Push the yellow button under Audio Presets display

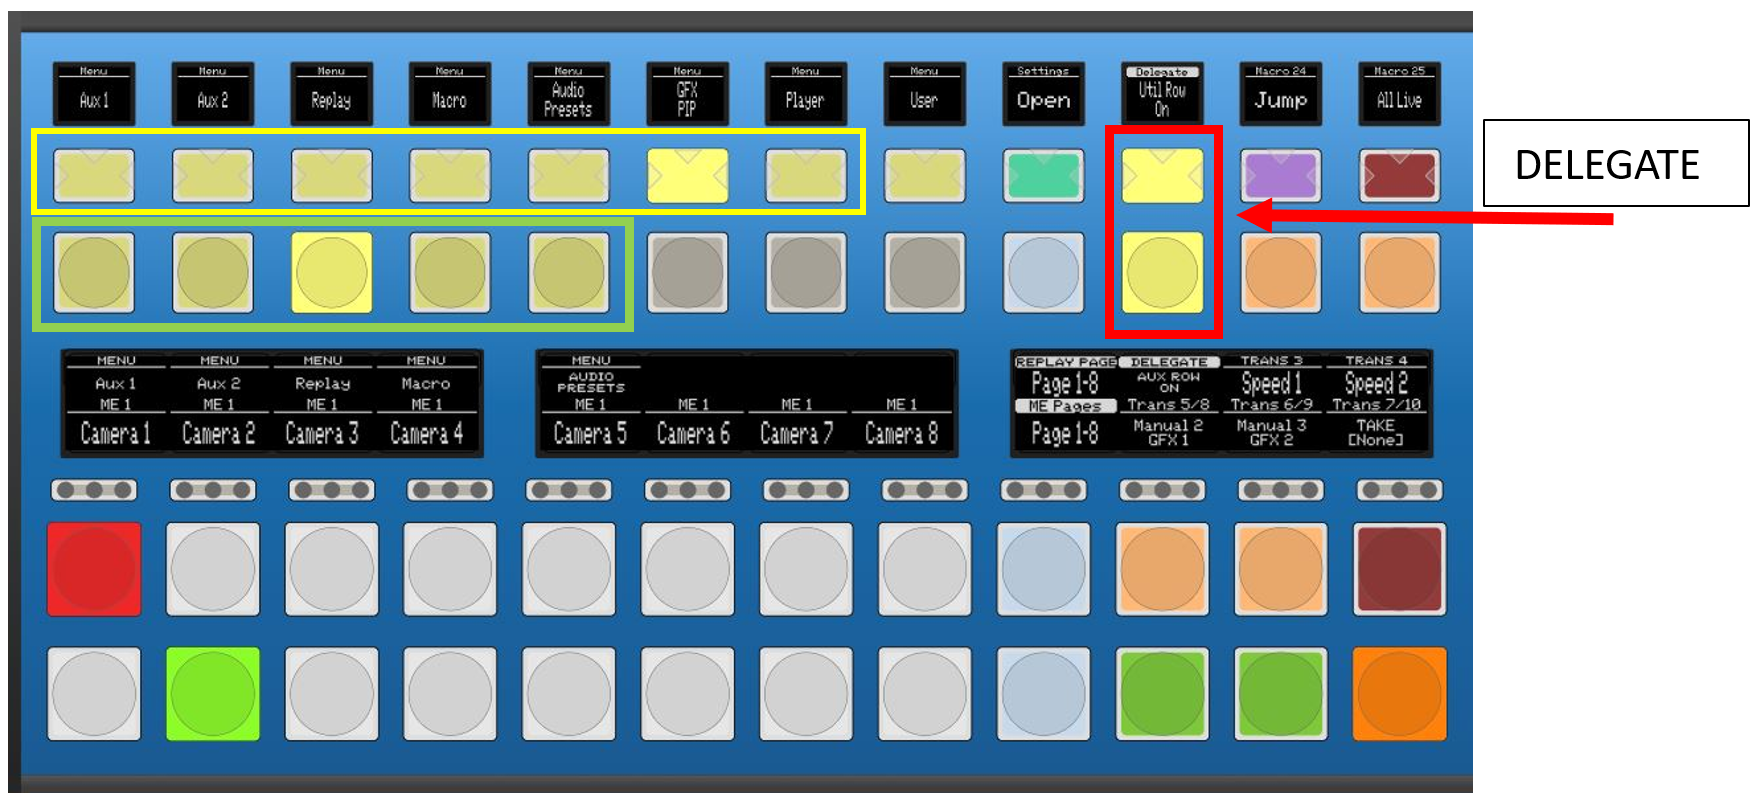point(569,176)
